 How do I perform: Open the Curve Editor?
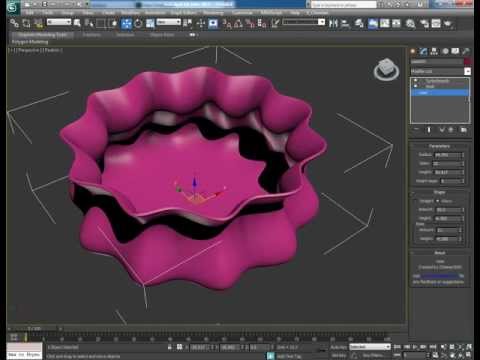[x=384, y=23]
